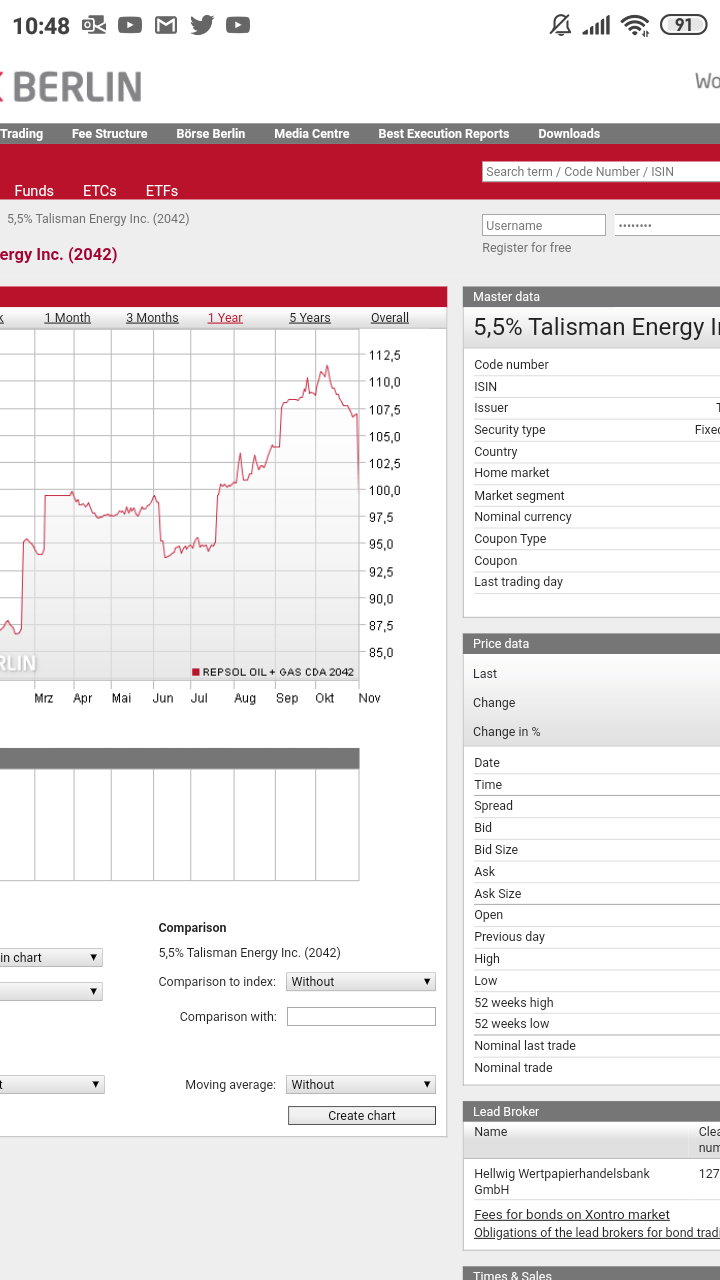The image size is (720, 1280).
Task: Switch to the ETFs tab
Action: (162, 191)
